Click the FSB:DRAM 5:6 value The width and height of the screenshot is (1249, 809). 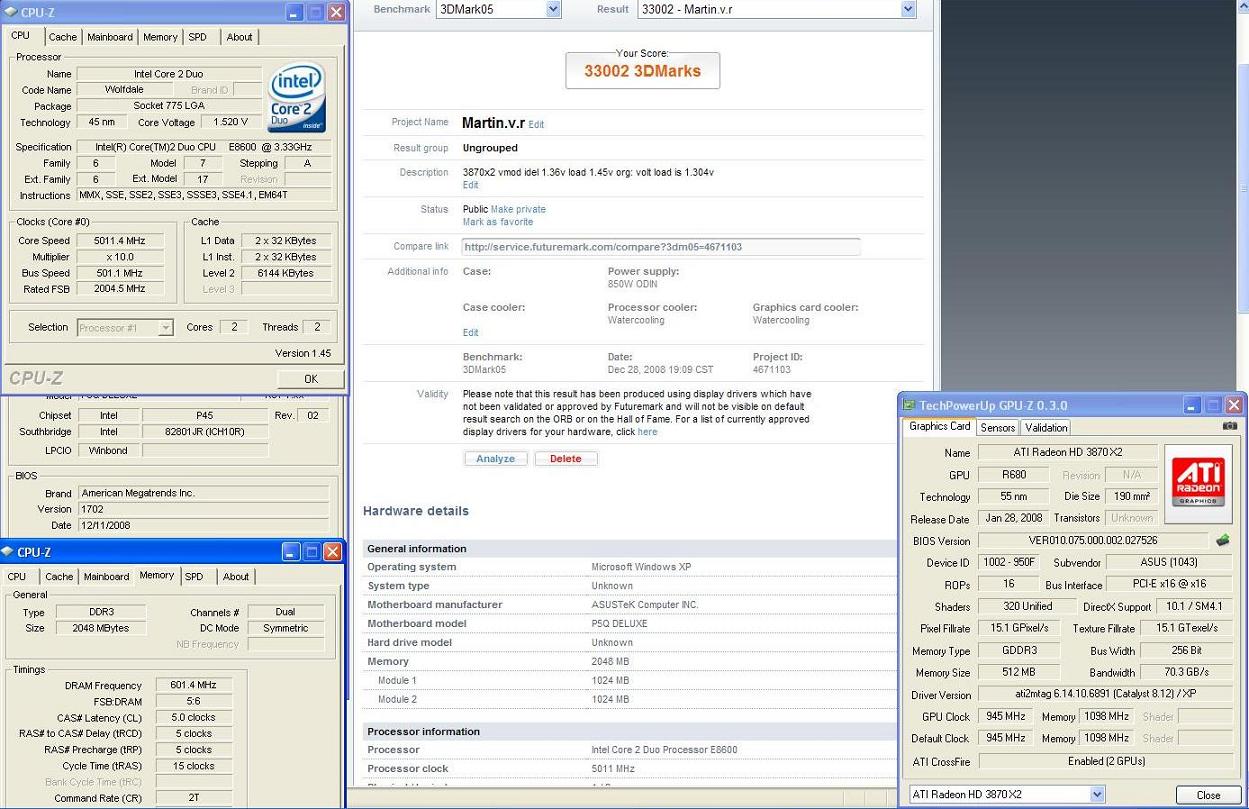194,702
